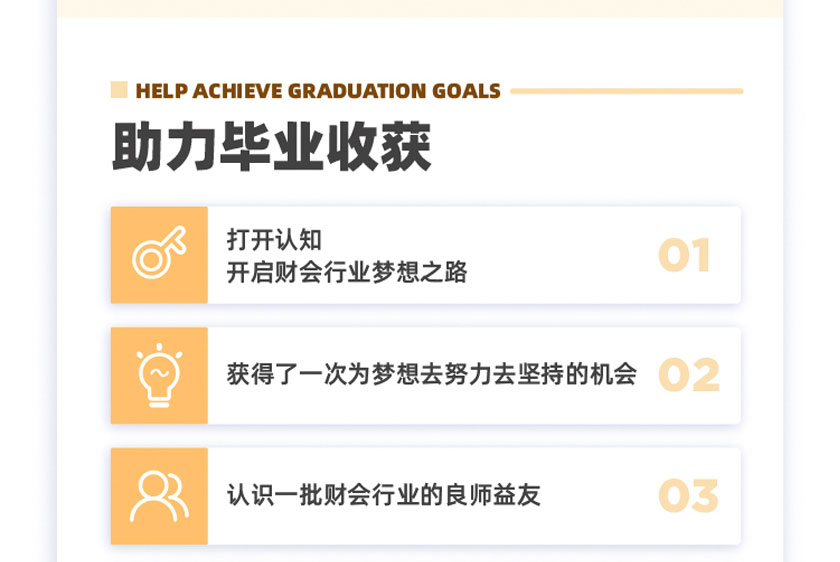Click the text 打开认知
The height and width of the screenshot is (562, 840).
click(274, 239)
